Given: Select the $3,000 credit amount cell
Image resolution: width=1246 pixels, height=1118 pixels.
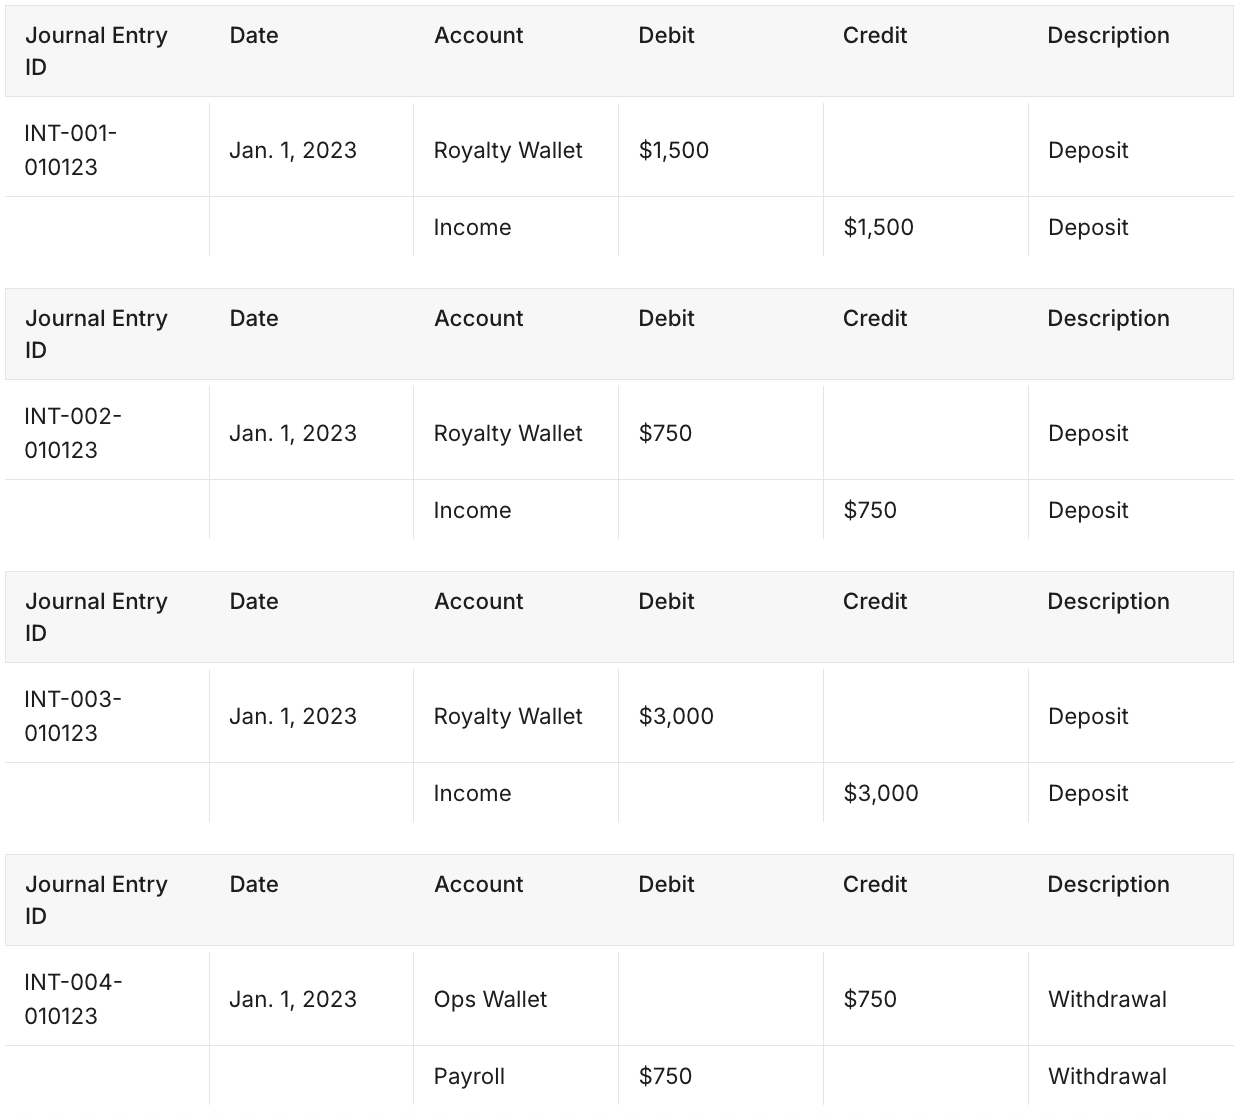Looking at the screenshot, I should point(880,793).
